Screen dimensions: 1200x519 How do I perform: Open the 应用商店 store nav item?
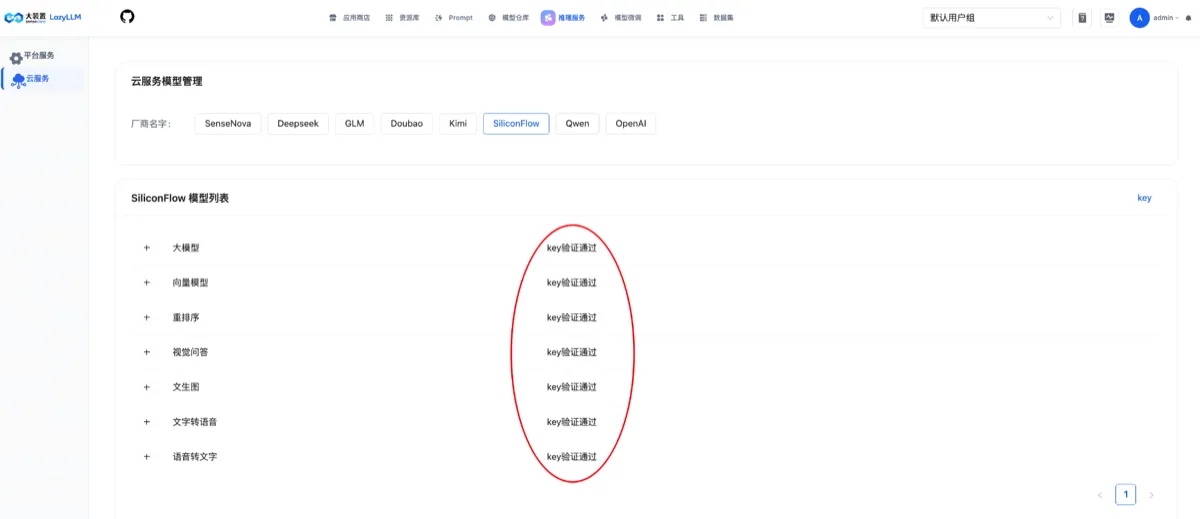(x=349, y=18)
